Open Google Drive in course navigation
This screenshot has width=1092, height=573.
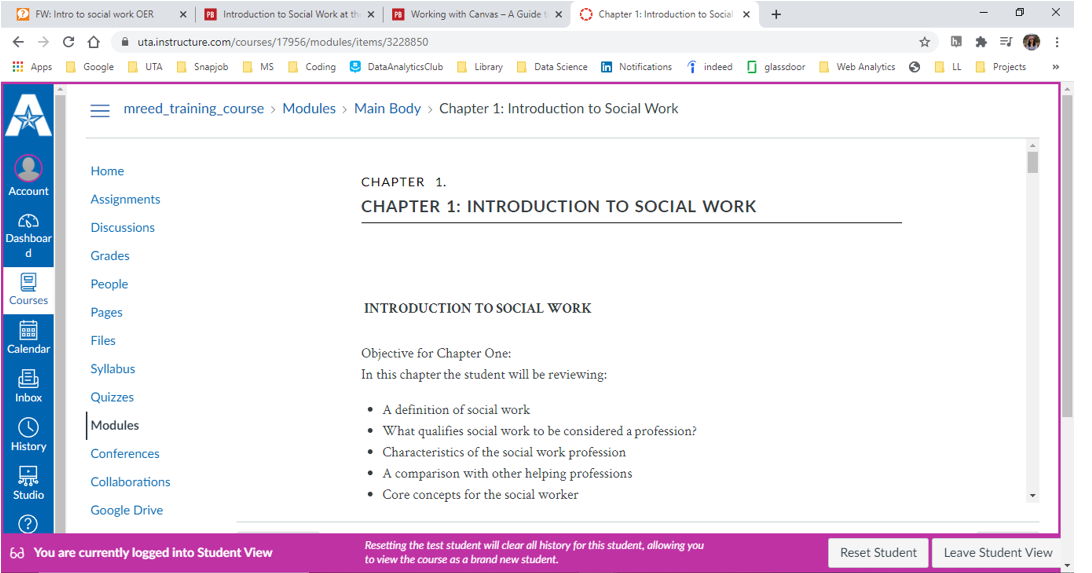[127, 510]
